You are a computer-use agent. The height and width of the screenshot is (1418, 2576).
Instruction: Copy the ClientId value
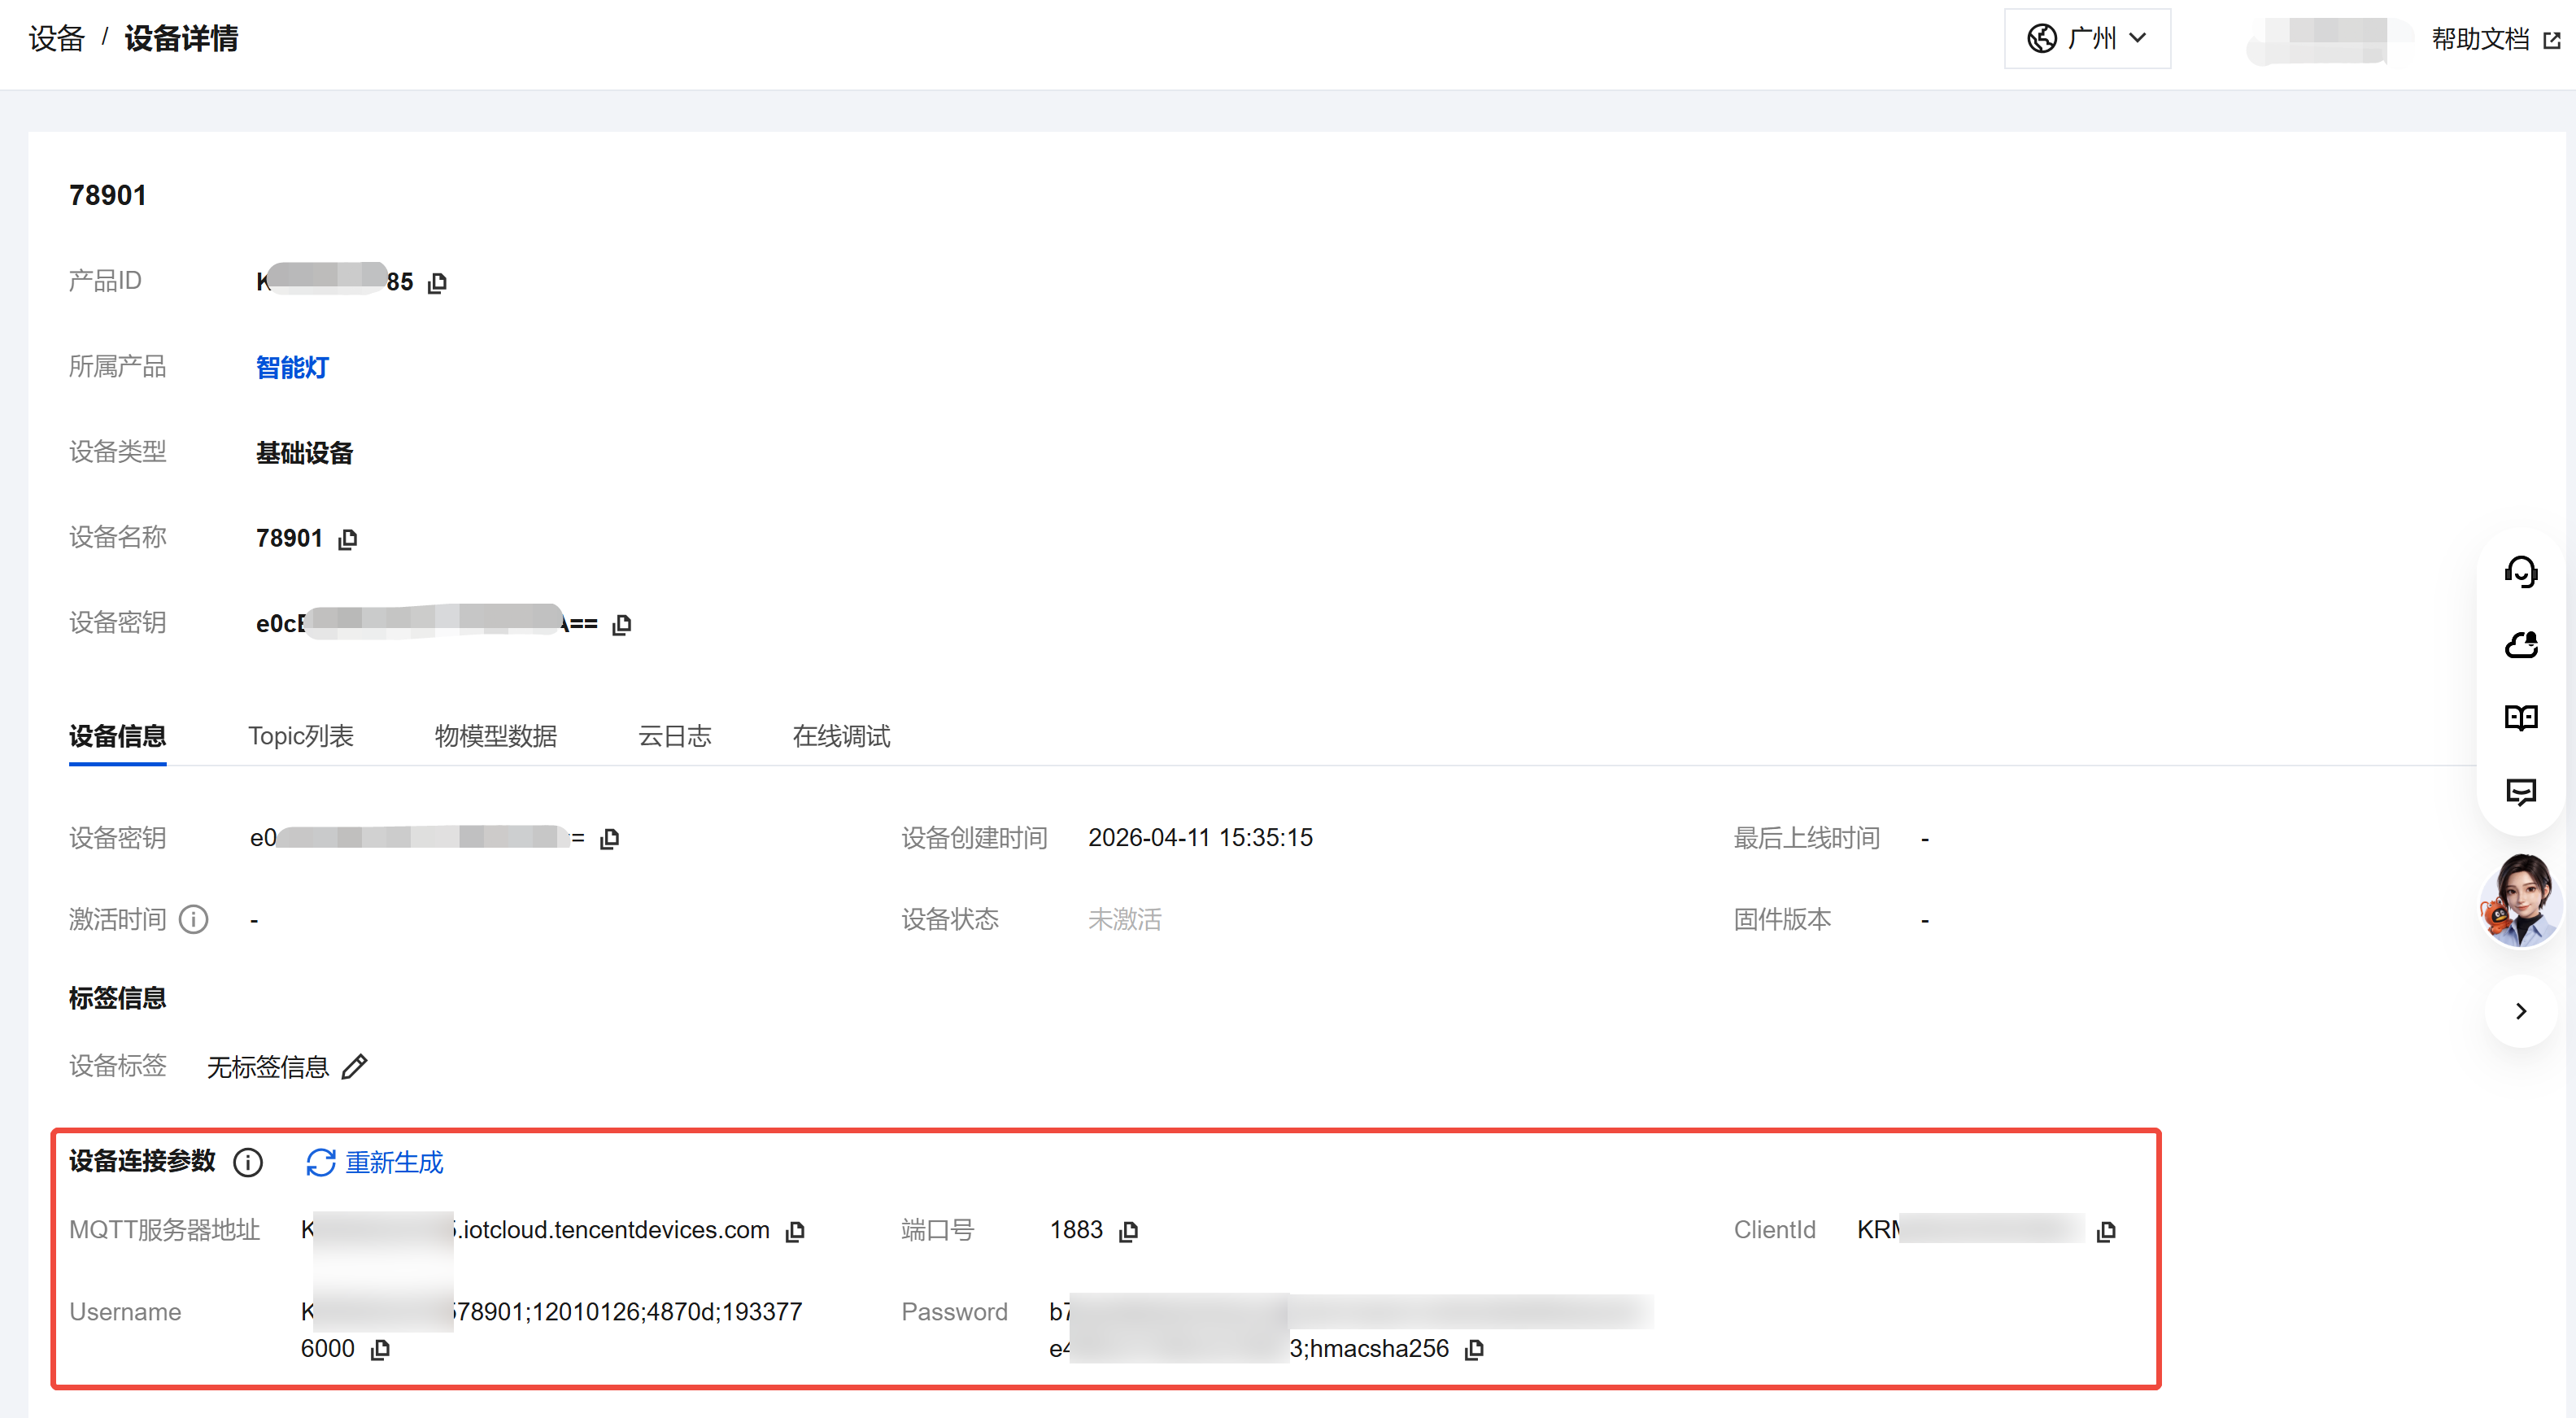click(x=2106, y=1231)
